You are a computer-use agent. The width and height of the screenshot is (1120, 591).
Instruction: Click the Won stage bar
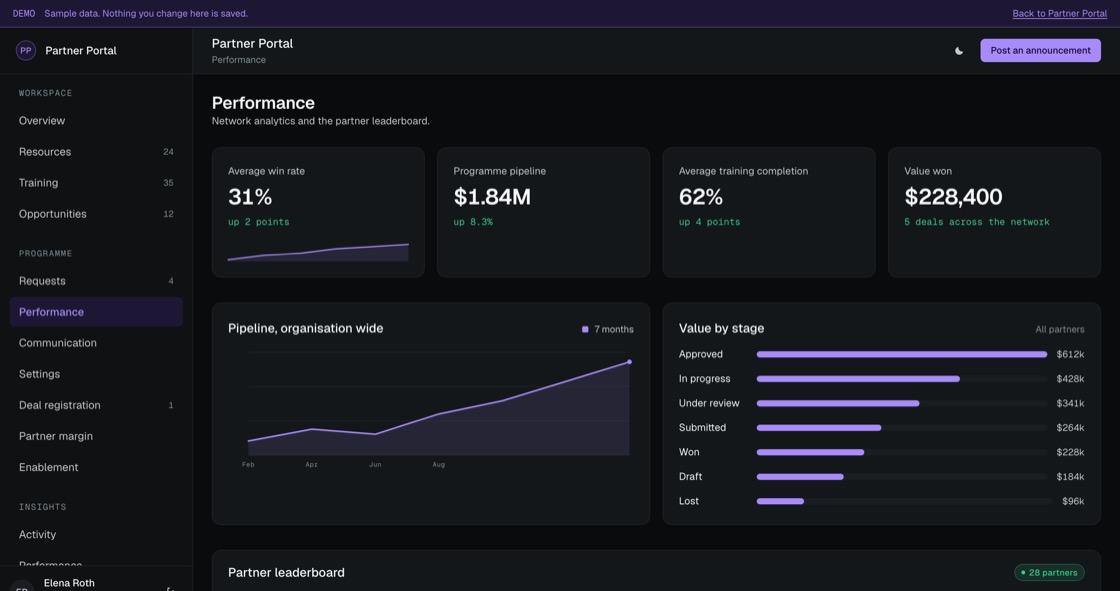(x=901, y=452)
